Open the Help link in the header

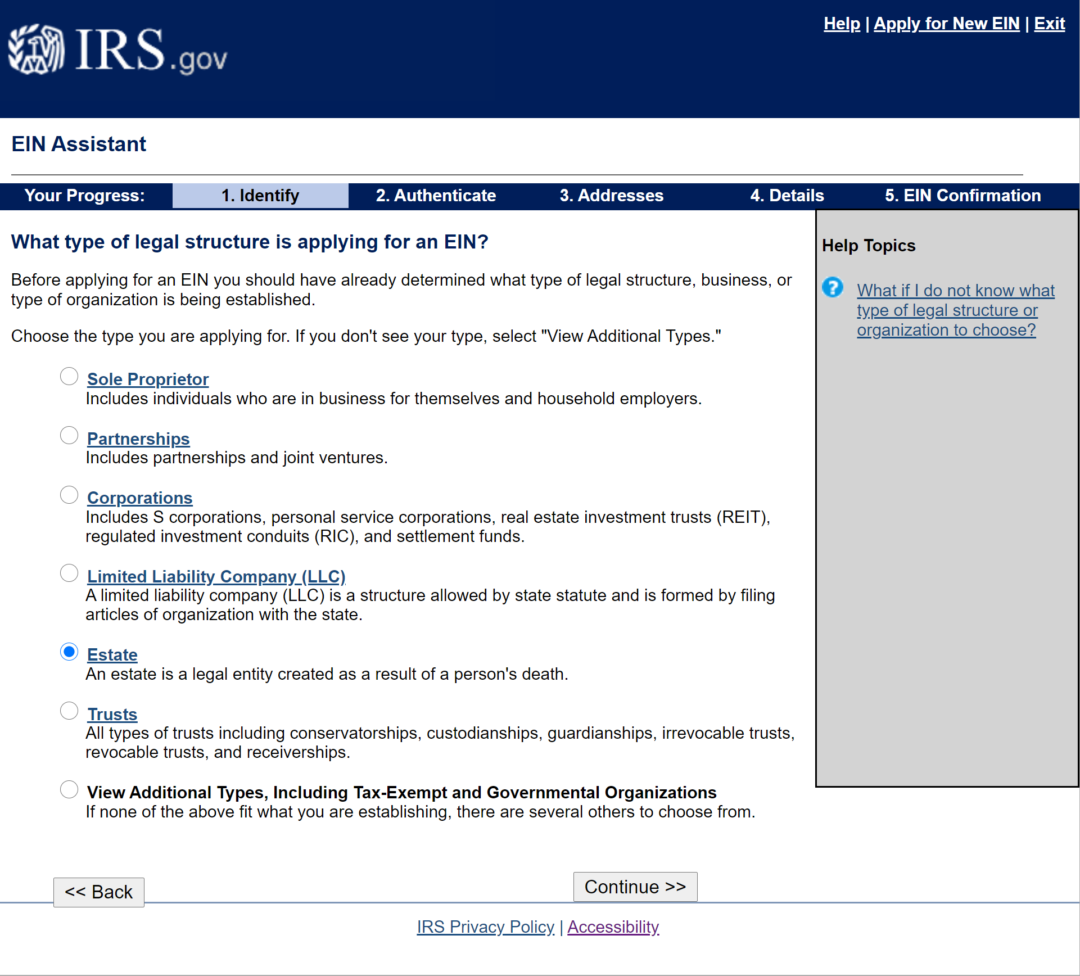tap(841, 23)
